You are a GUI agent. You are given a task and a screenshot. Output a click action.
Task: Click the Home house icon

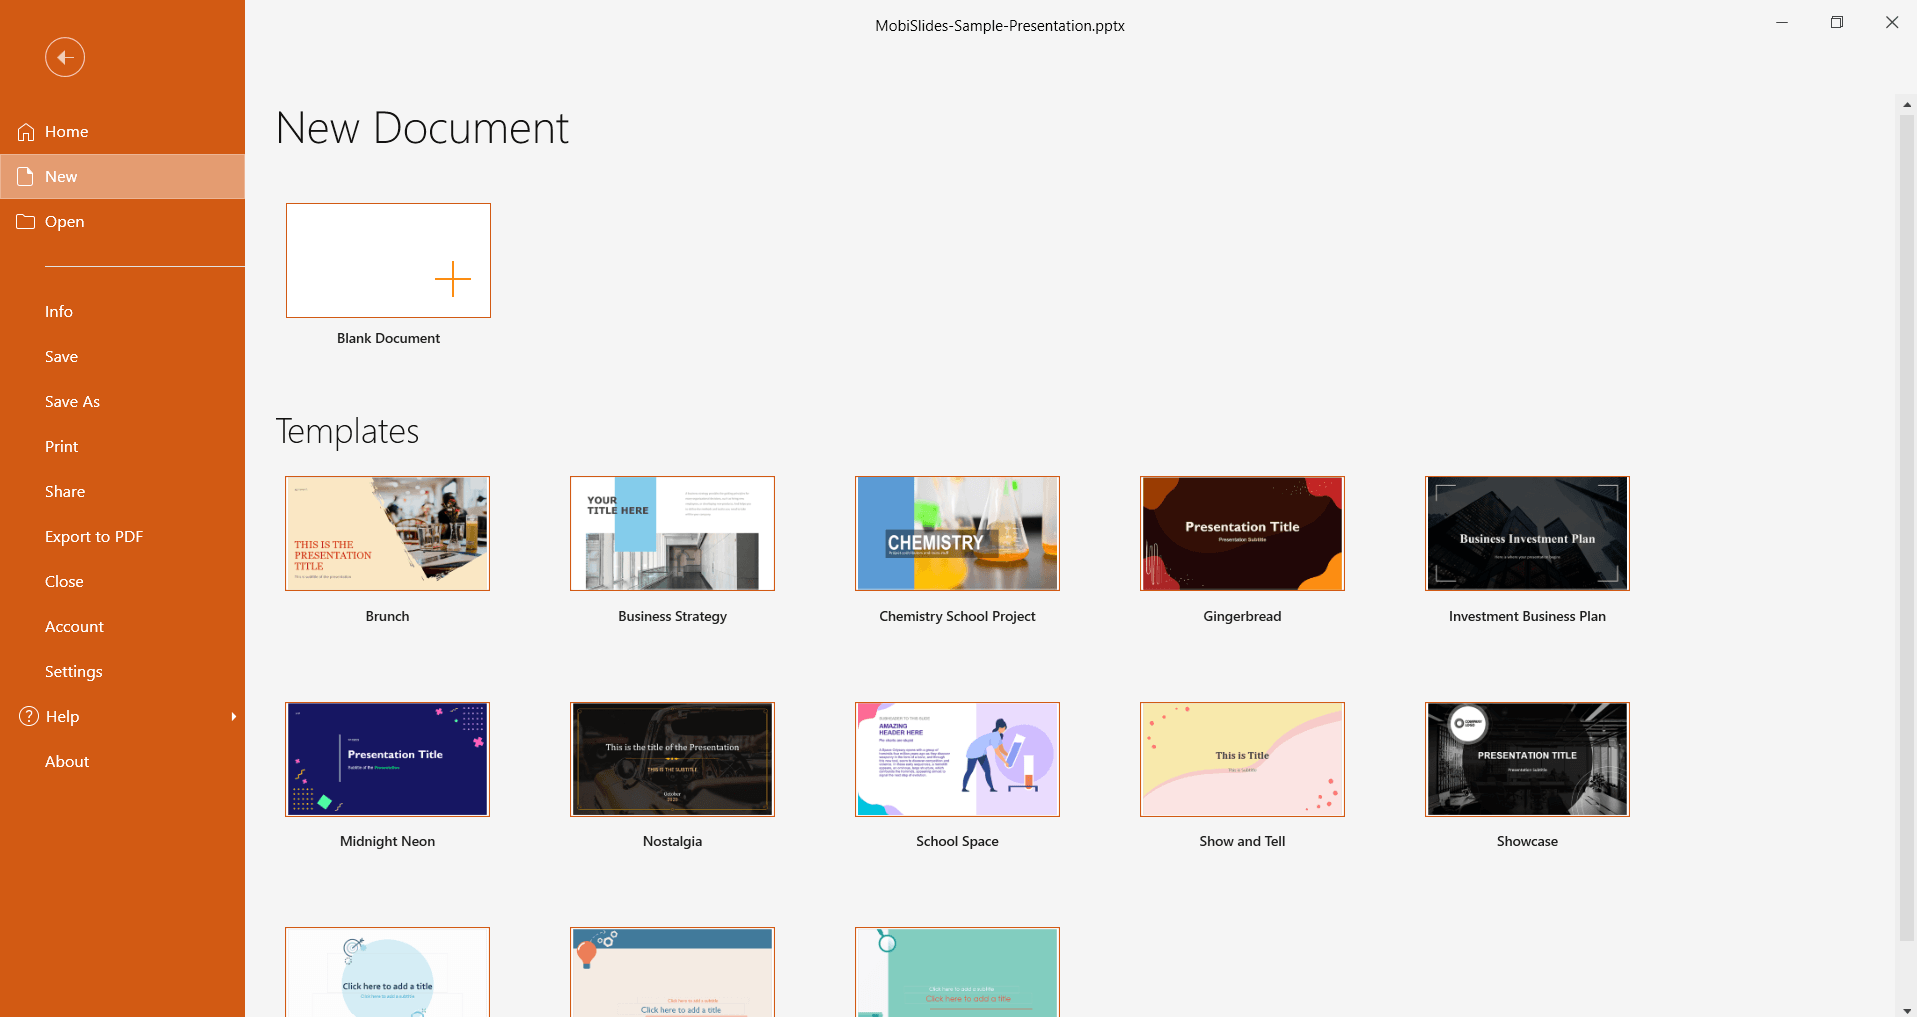click(26, 132)
